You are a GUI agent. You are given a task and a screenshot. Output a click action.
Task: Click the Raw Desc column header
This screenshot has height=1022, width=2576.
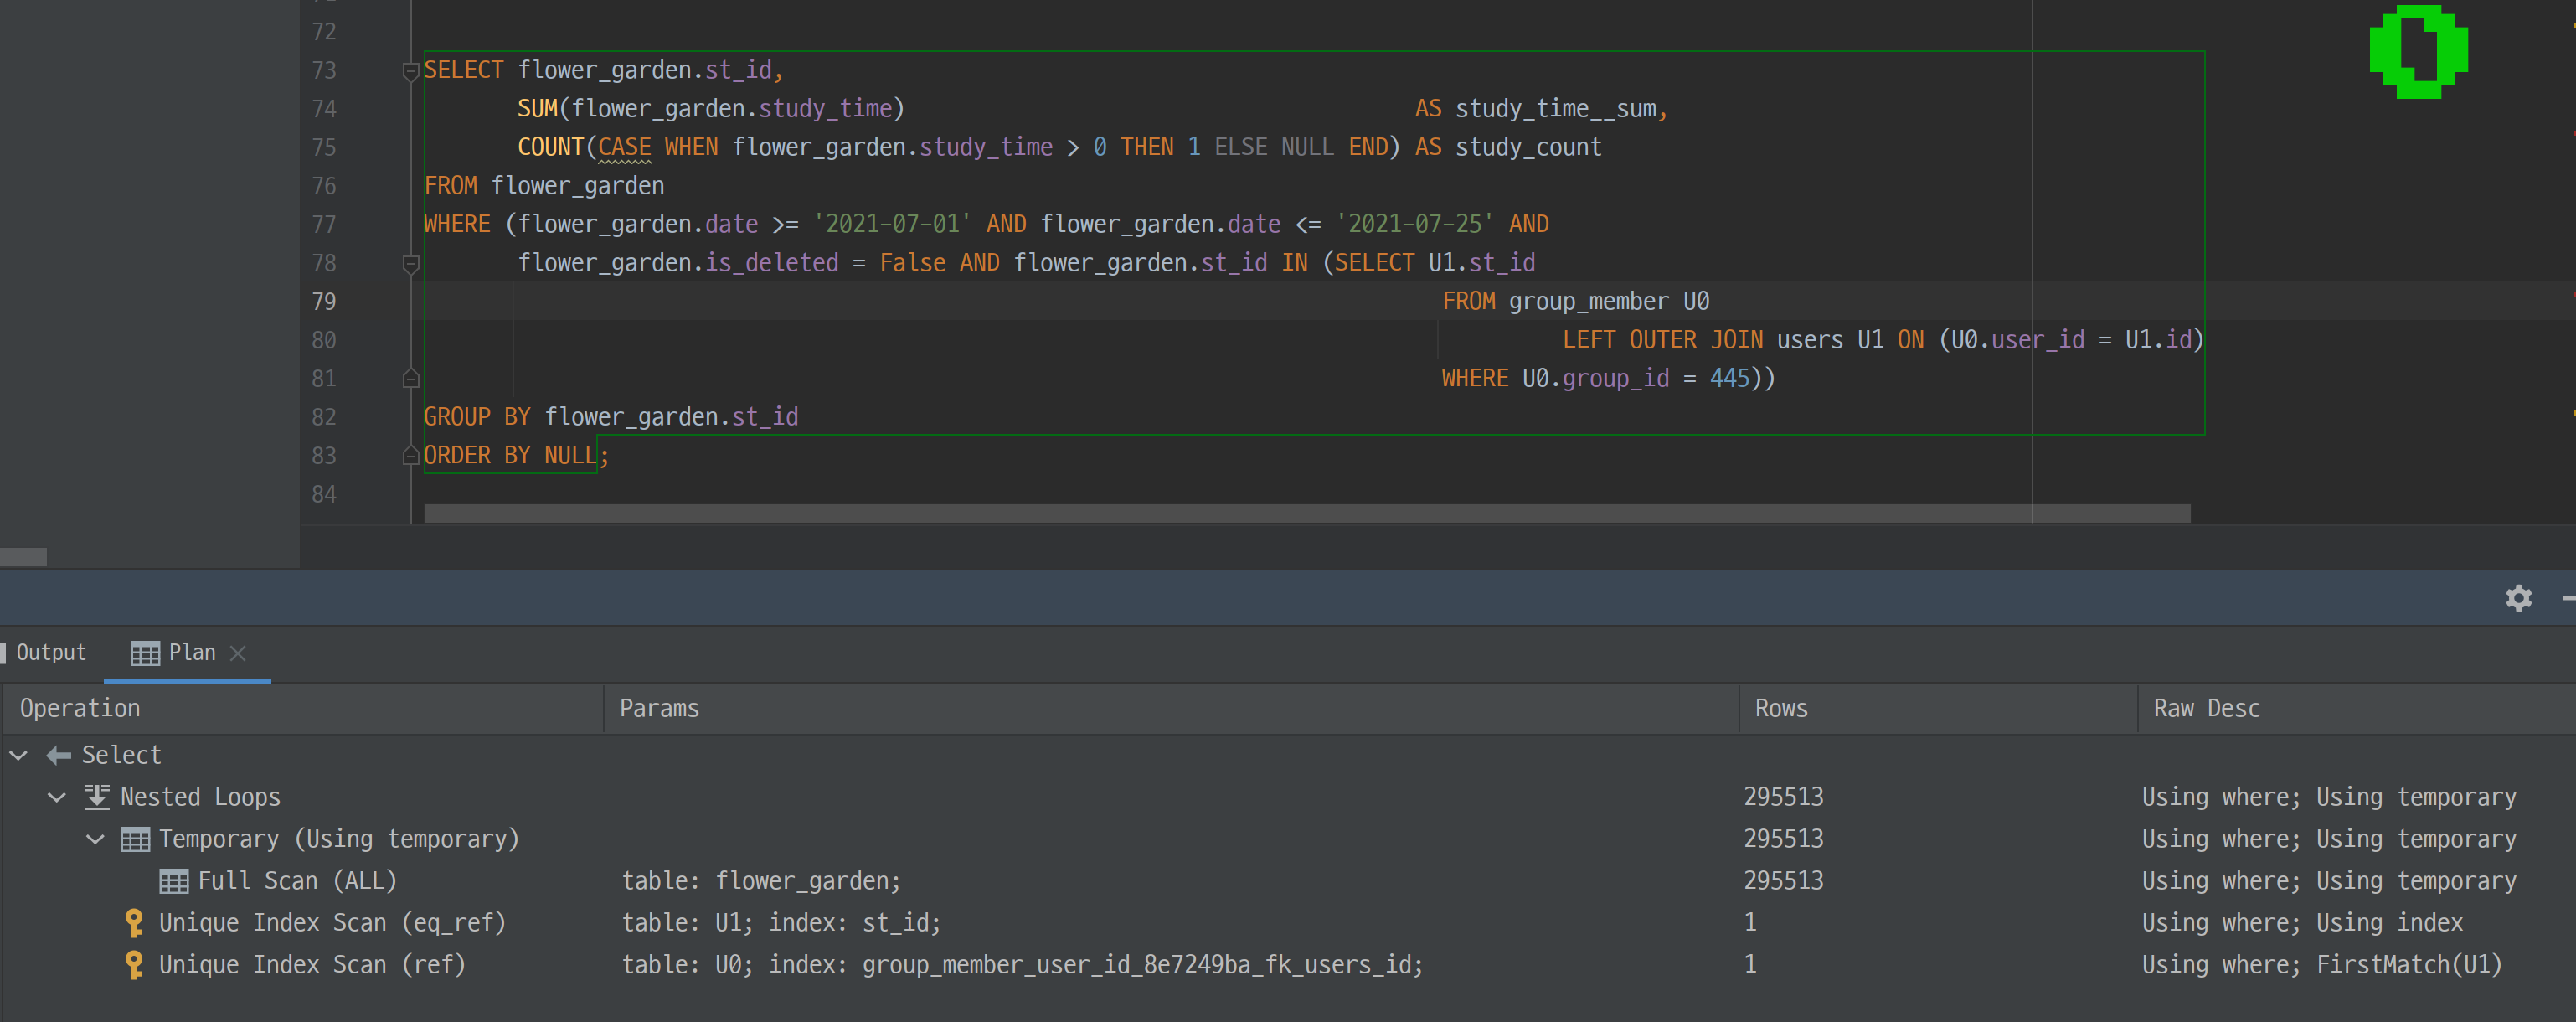coord(2206,708)
